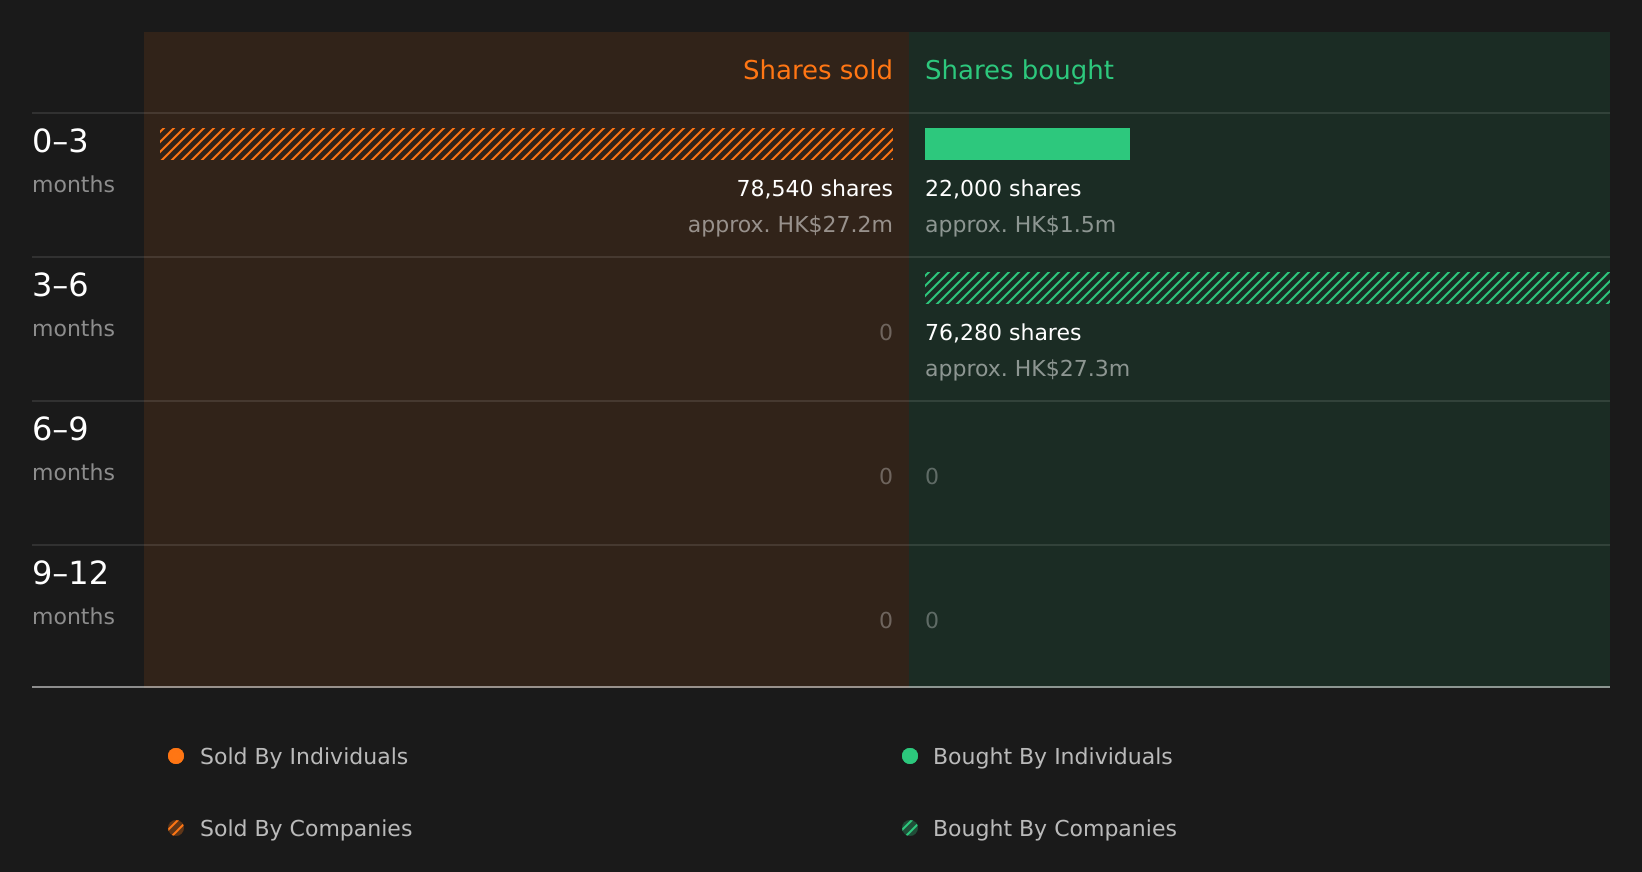Screen dimensions: 1642x872
Task: Click the zero bought value in 9–12 months row
Action: tap(932, 621)
